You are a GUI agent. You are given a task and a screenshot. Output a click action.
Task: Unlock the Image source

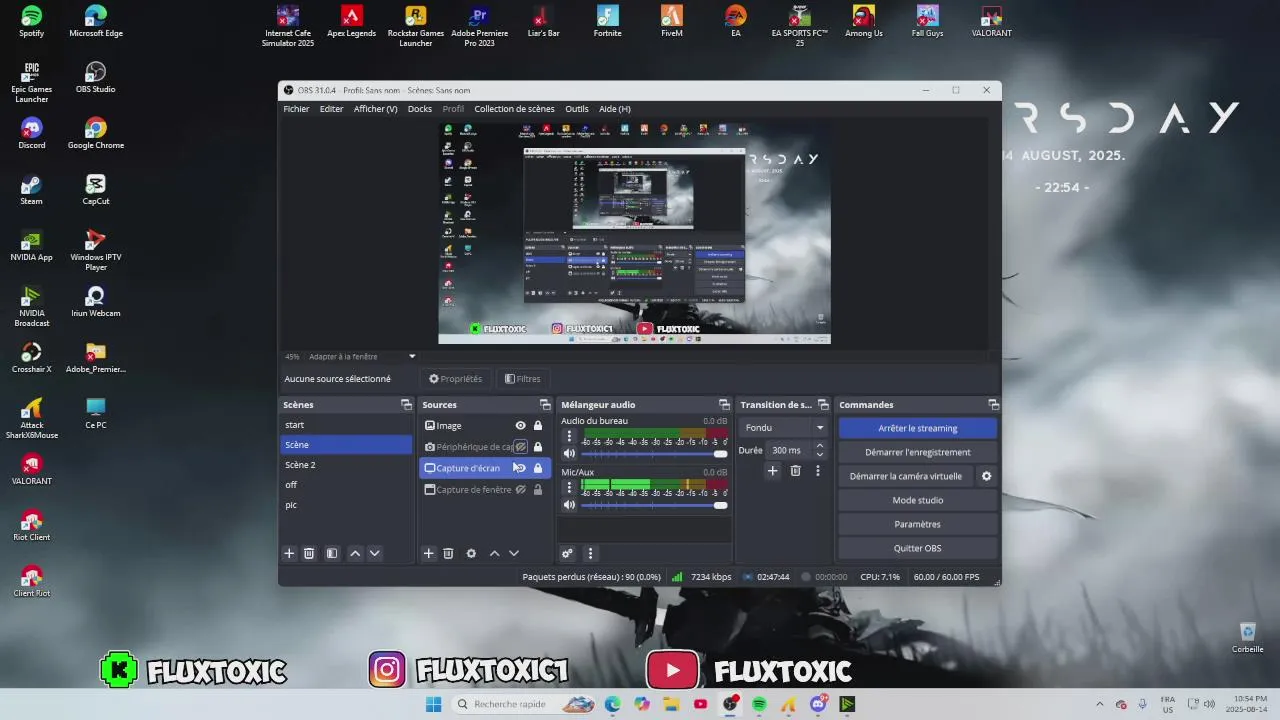538,425
